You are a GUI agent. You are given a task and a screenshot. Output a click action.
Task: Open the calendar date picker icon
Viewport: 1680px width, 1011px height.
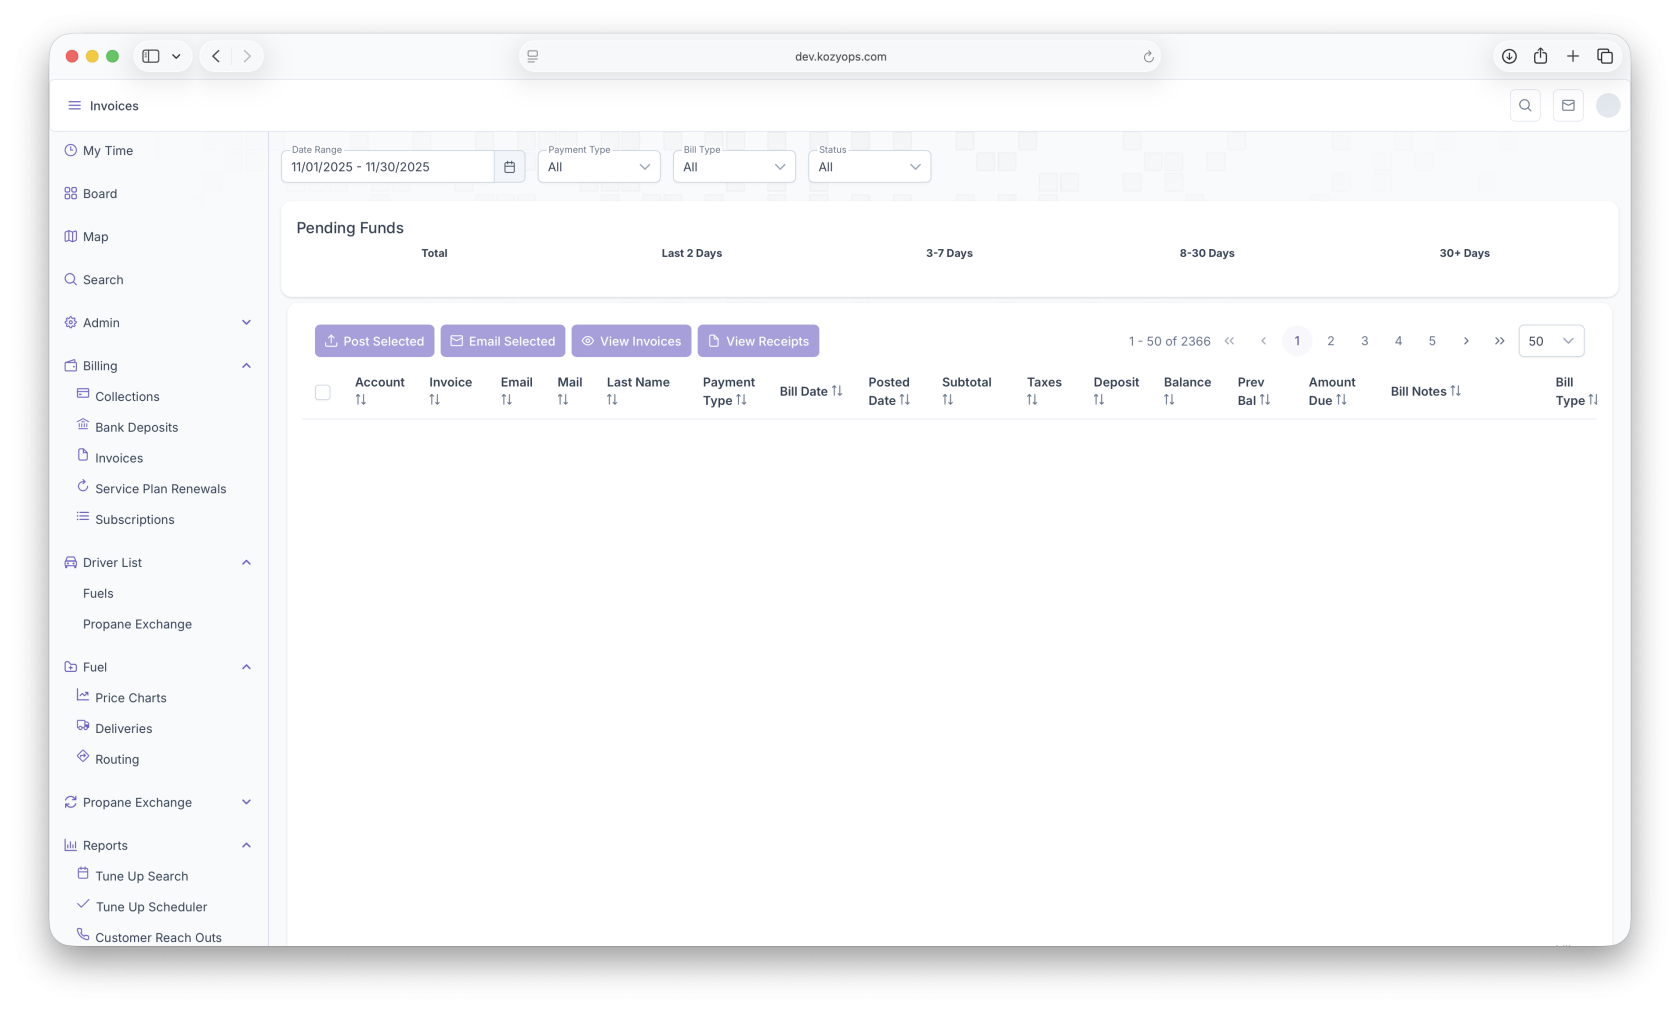(x=509, y=167)
